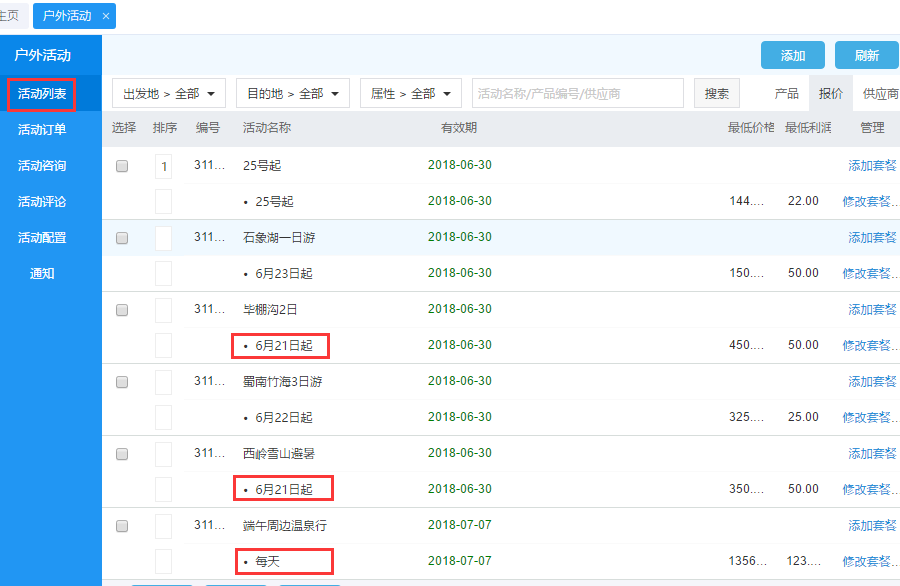Close the 户外活动 tab

106,16
